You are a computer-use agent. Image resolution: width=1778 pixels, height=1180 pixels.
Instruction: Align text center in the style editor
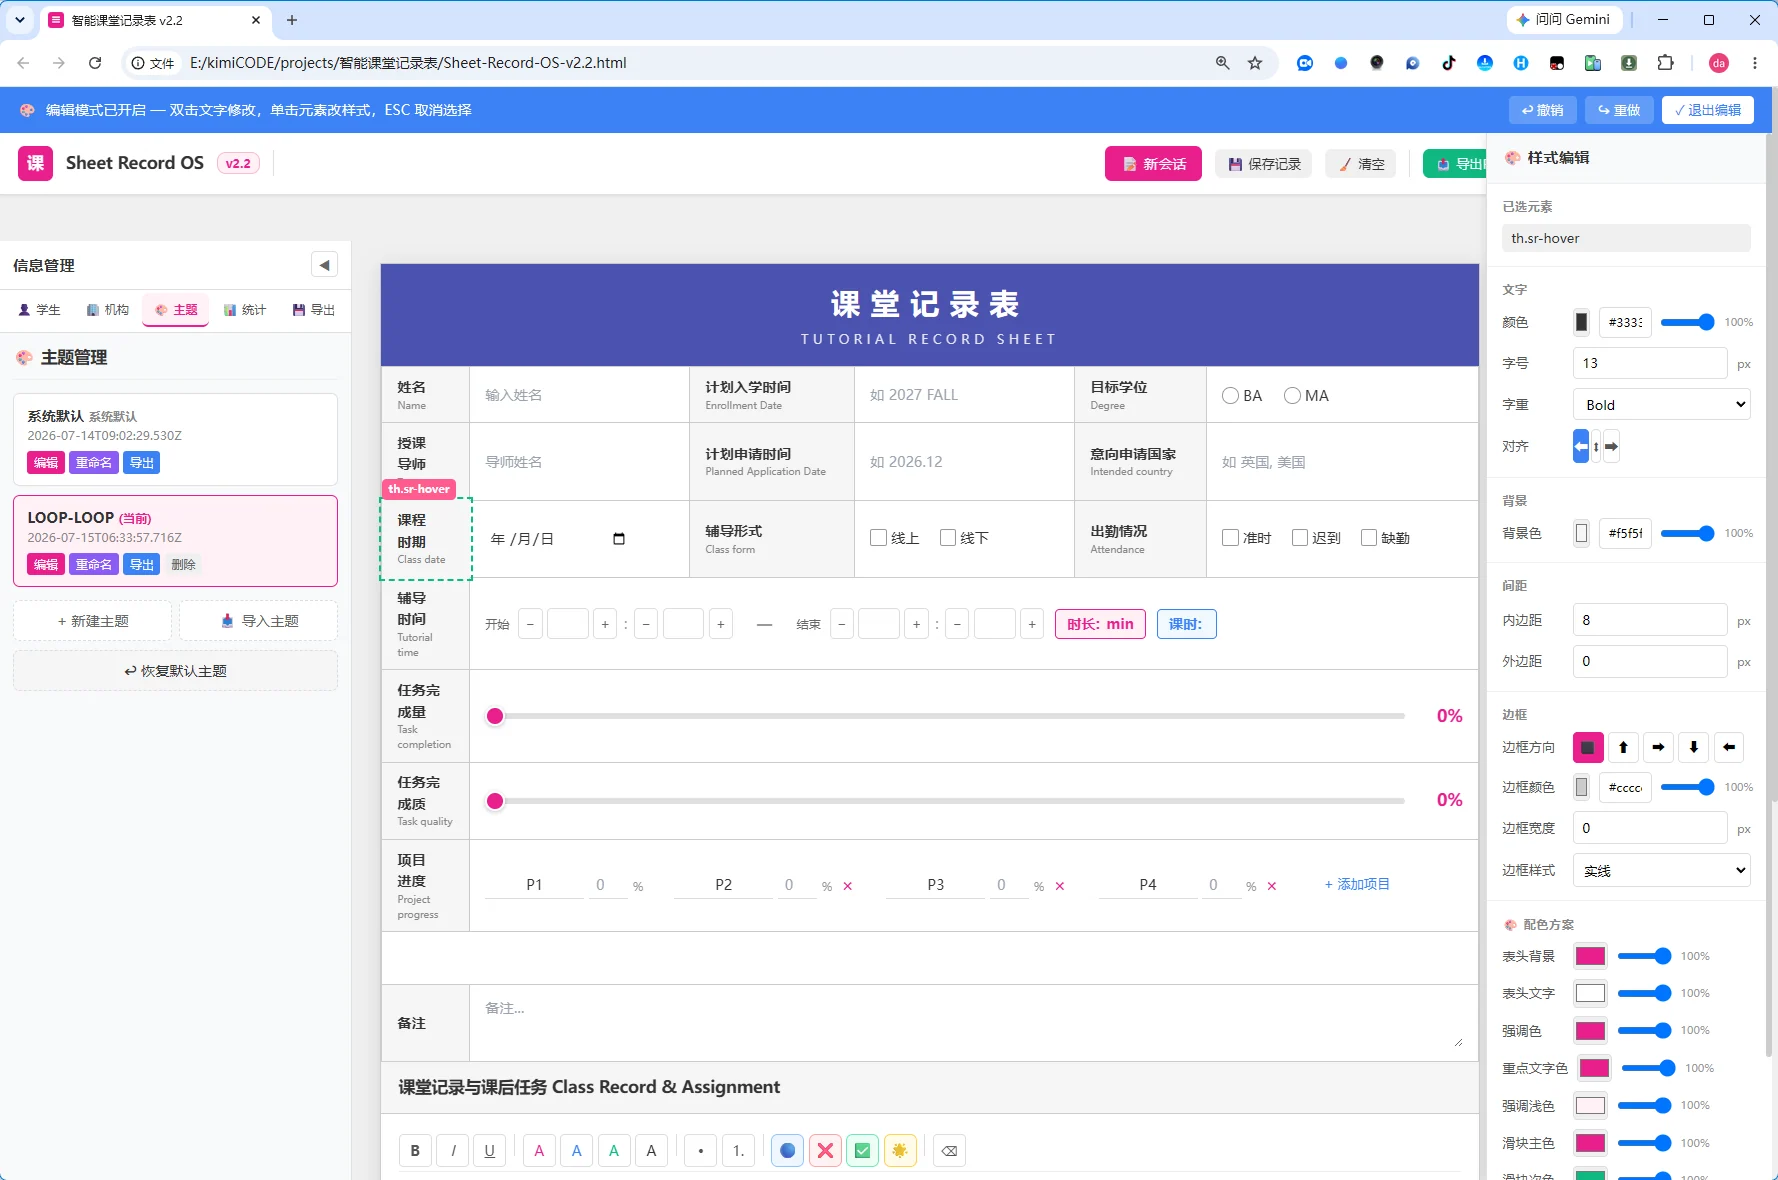click(1596, 446)
